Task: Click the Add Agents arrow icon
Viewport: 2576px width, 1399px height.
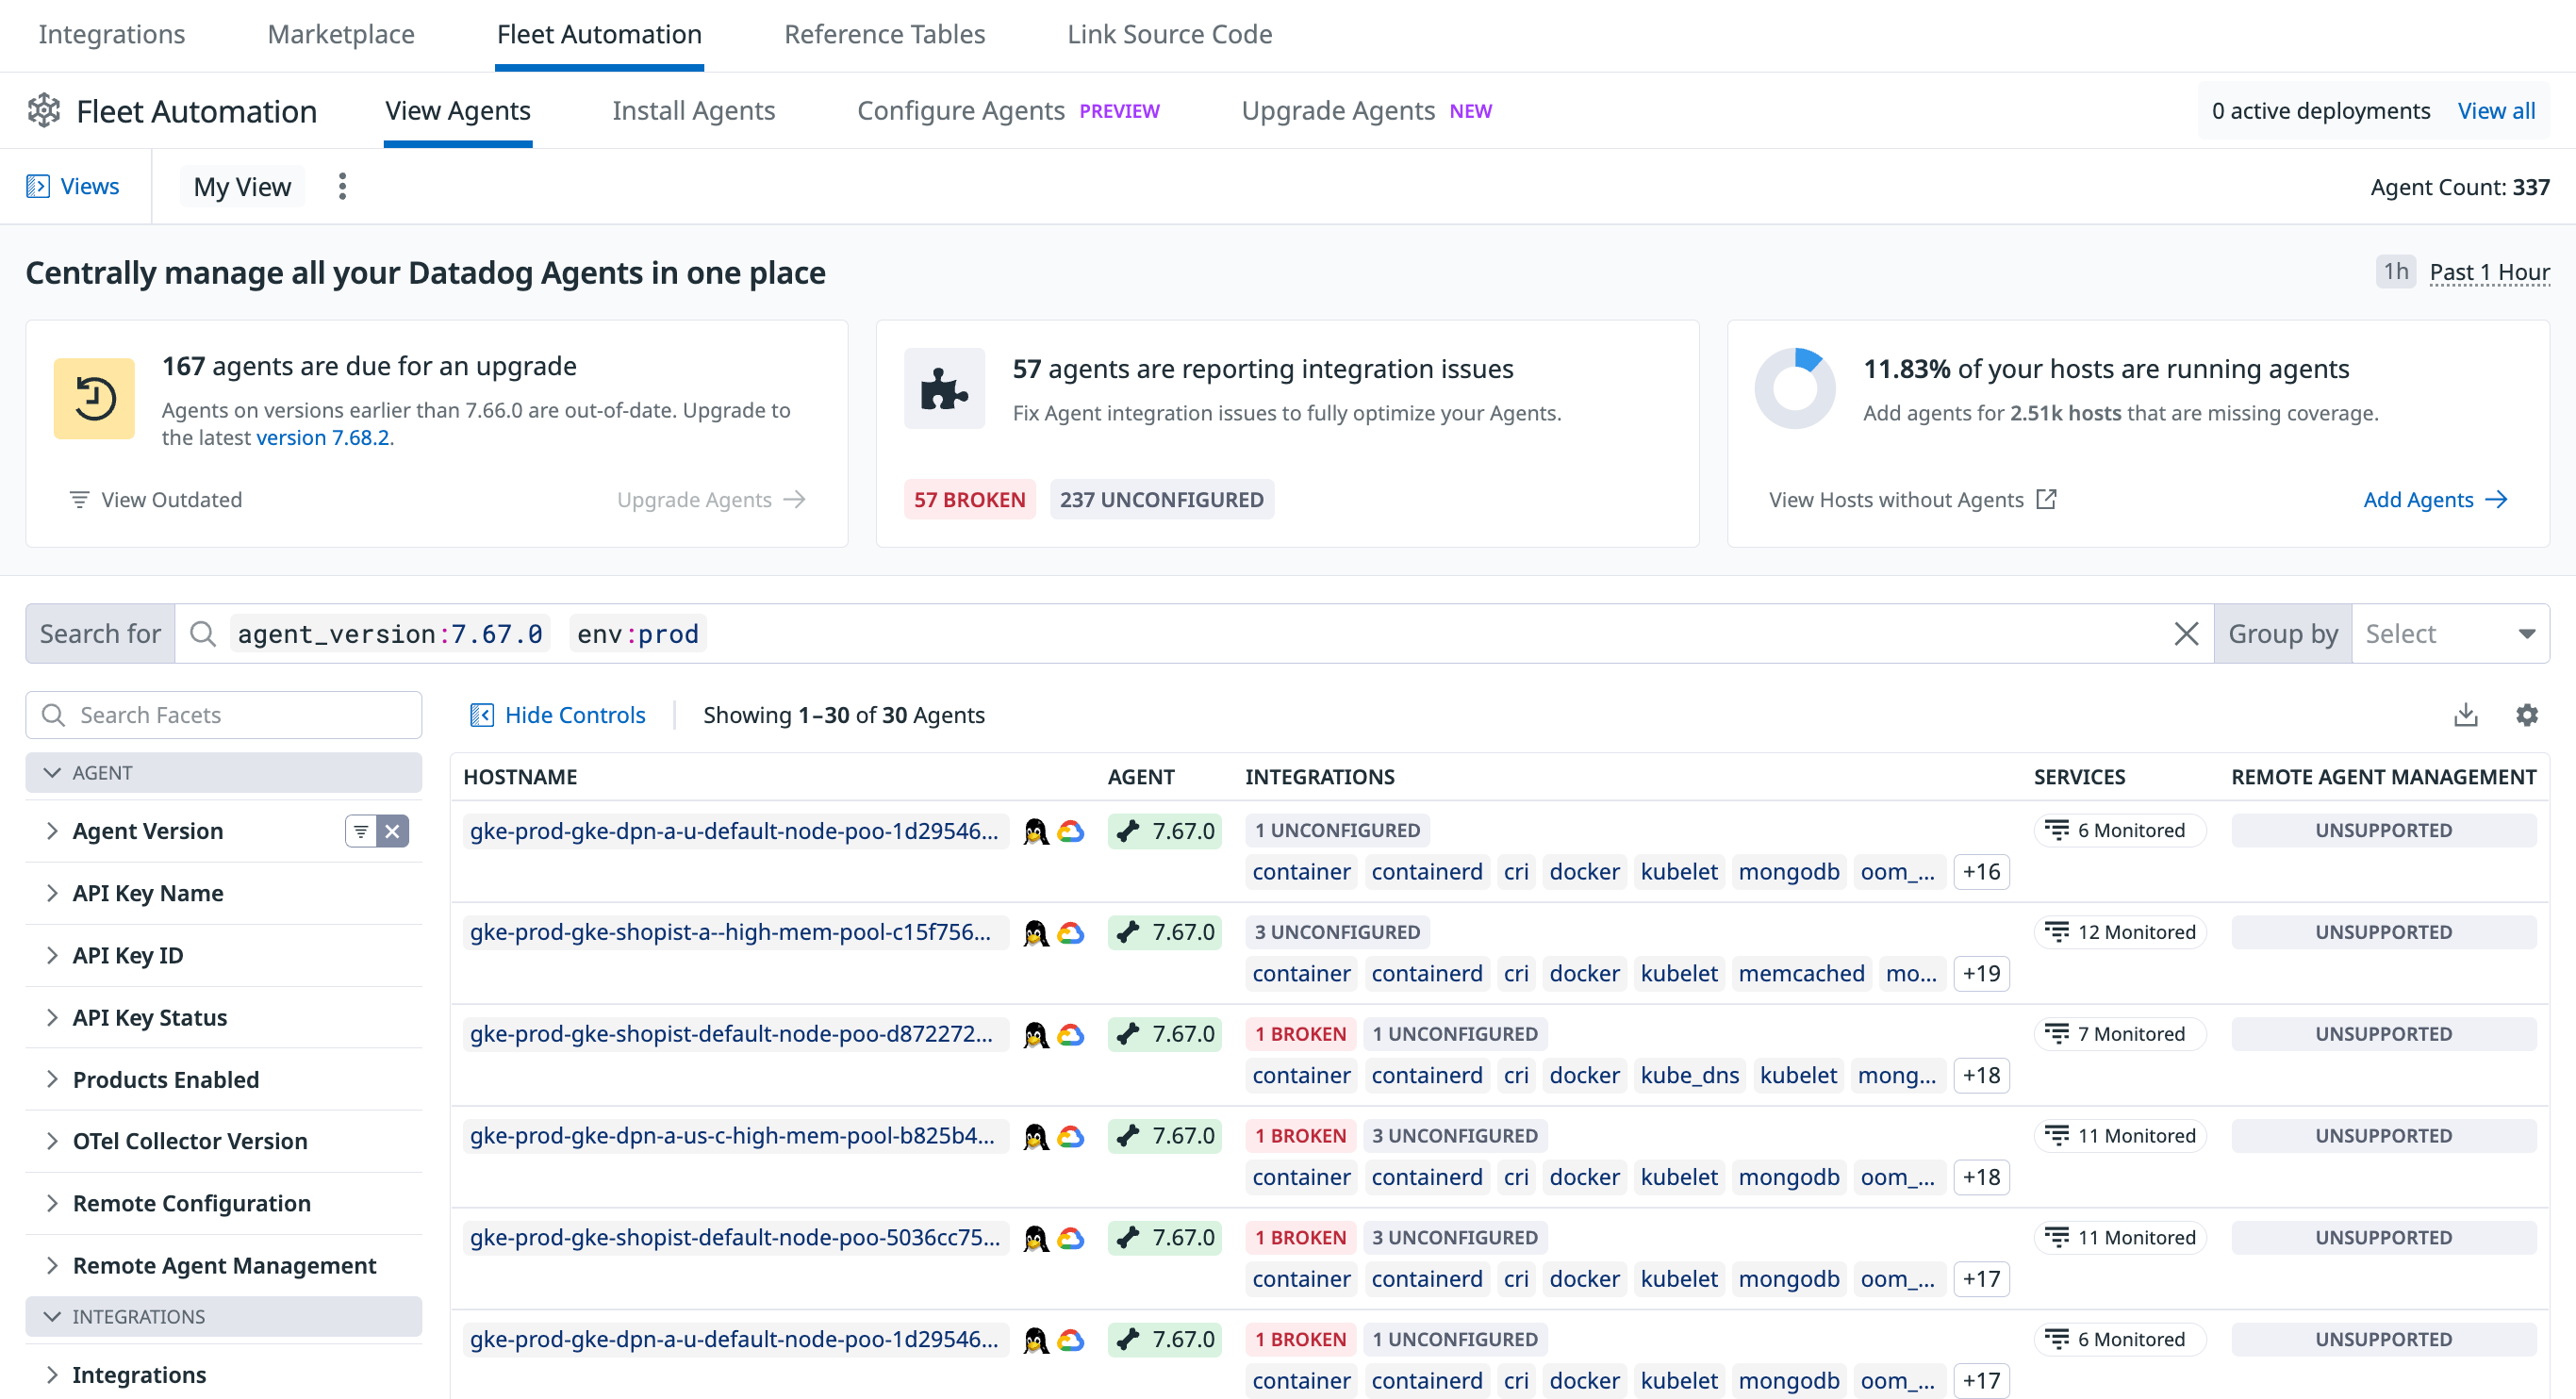Action: click(2496, 499)
